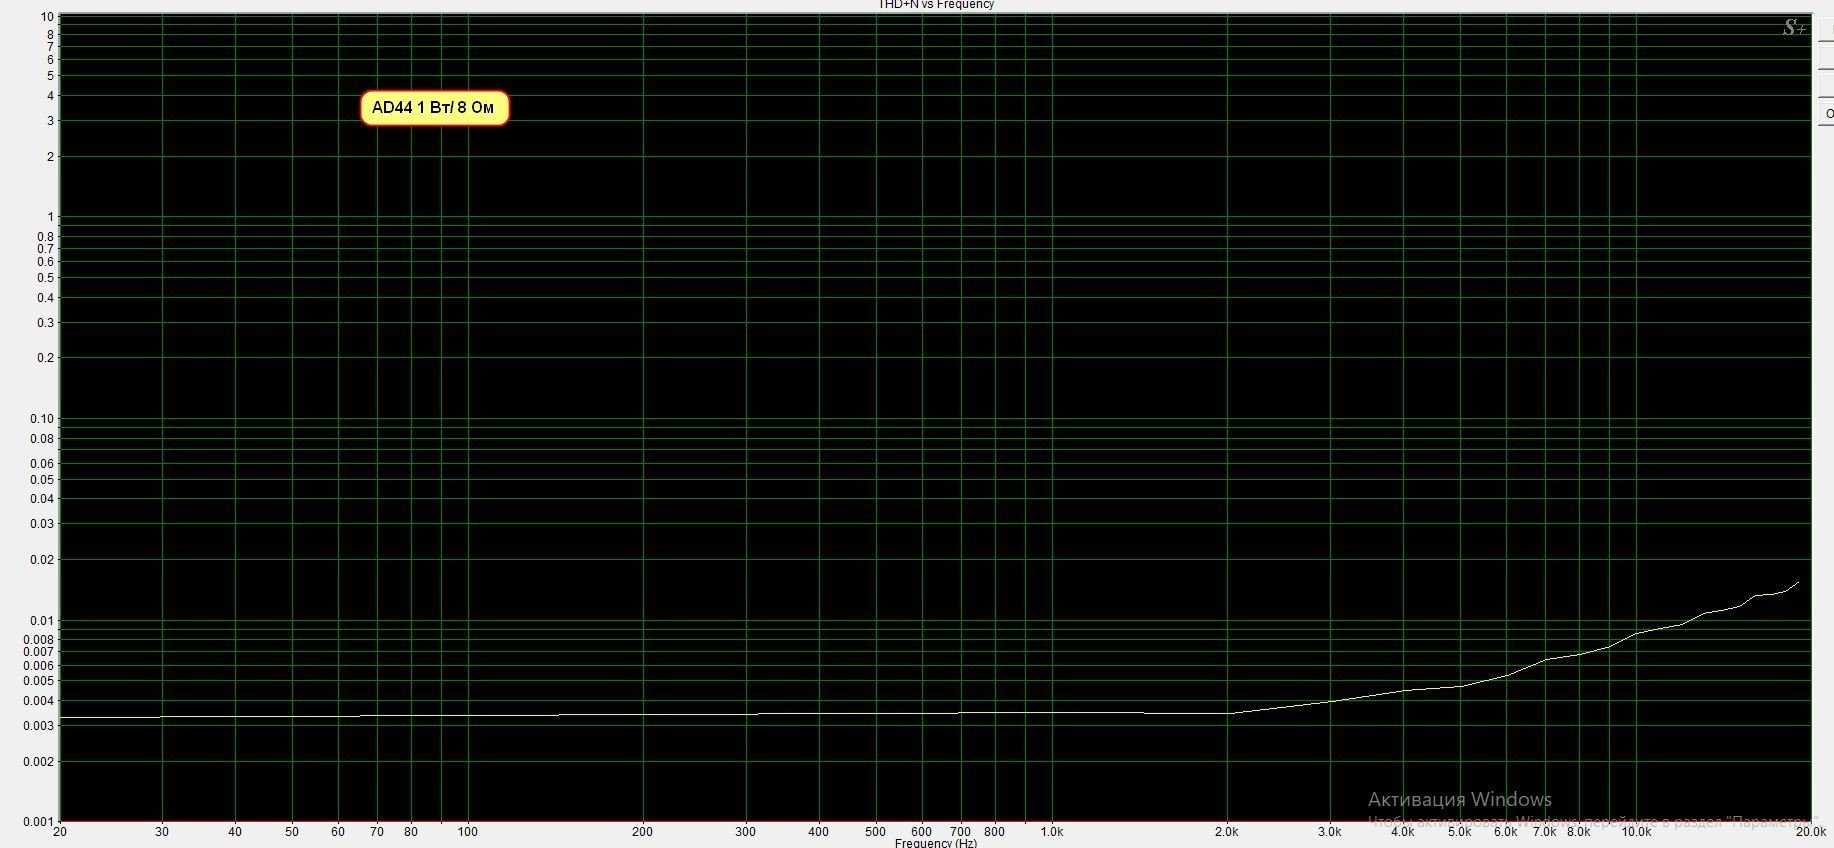Click the THD+N vs Frequency graph title
Image resolution: width=1834 pixels, height=848 pixels.
pos(936,5)
